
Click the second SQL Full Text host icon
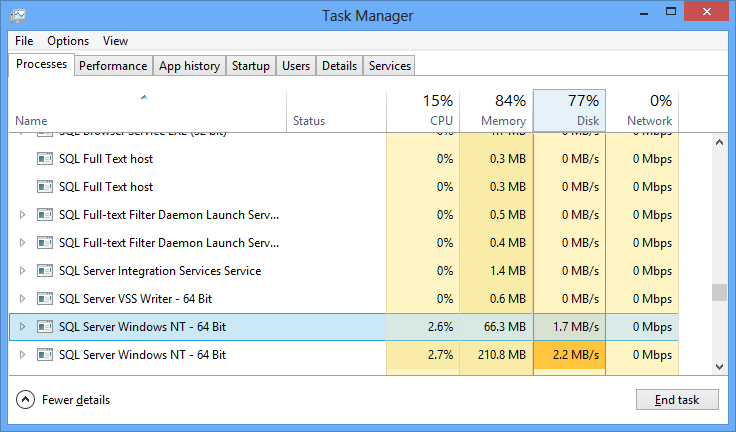click(45, 187)
